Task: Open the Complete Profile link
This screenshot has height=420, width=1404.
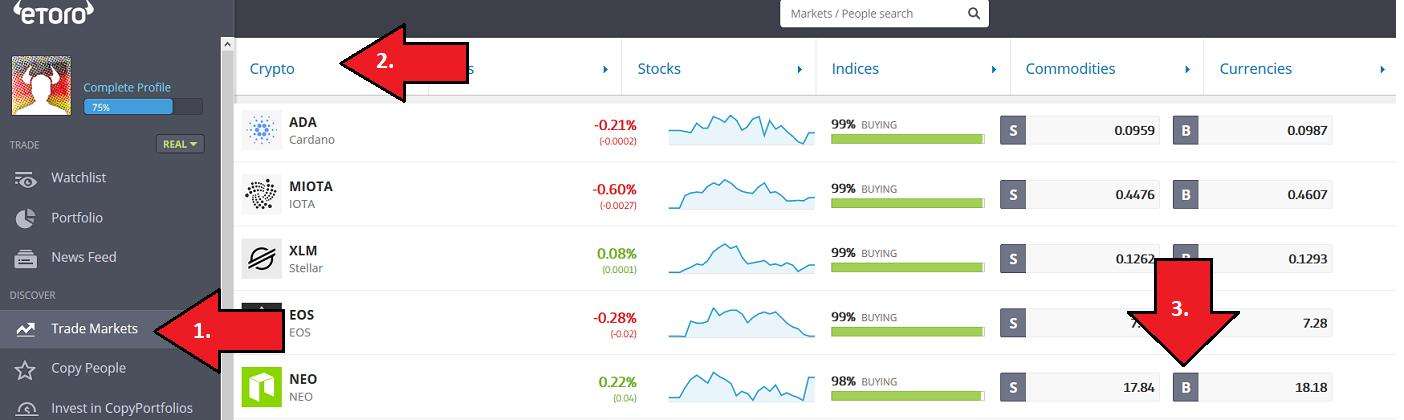Action: click(x=127, y=87)
